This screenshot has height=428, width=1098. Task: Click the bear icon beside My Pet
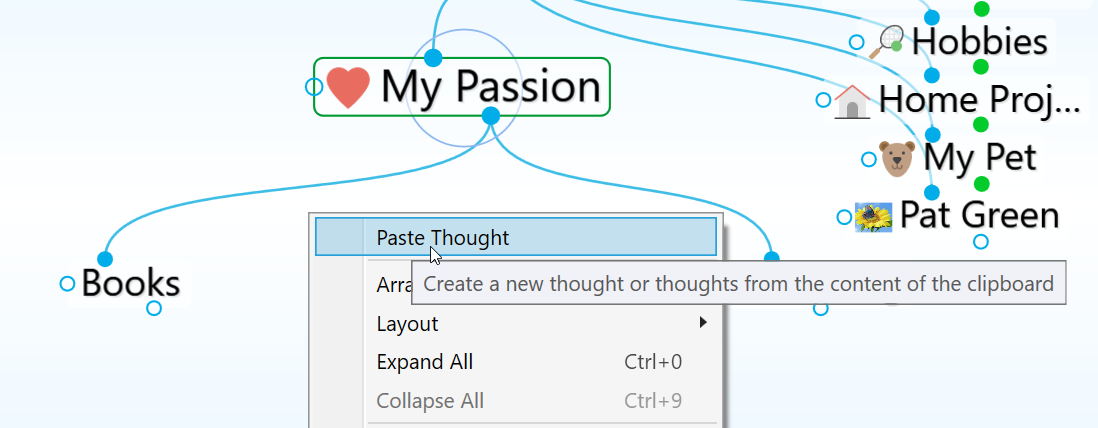(x=897, y=158)
